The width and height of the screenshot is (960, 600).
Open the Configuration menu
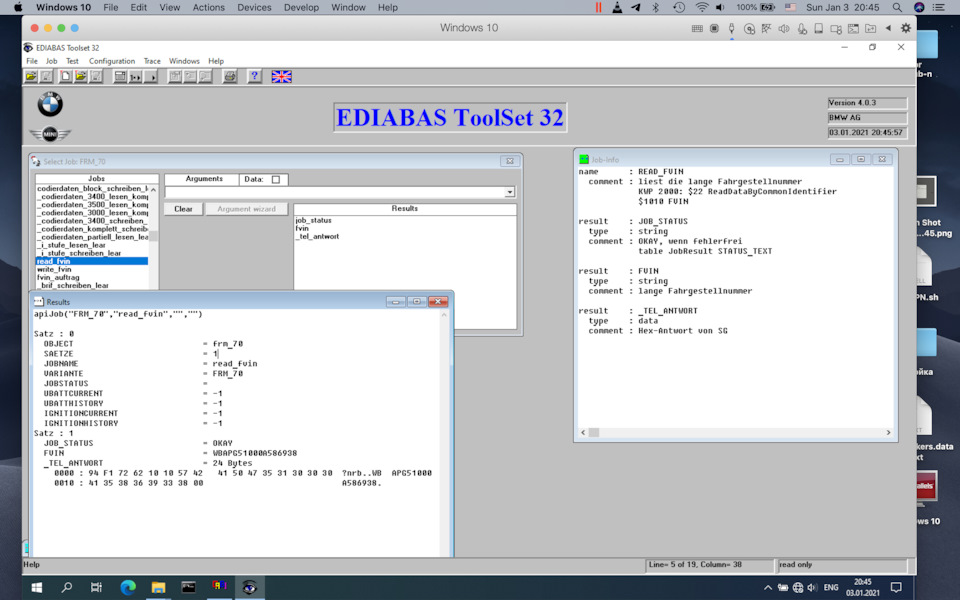tap(112, 61)
